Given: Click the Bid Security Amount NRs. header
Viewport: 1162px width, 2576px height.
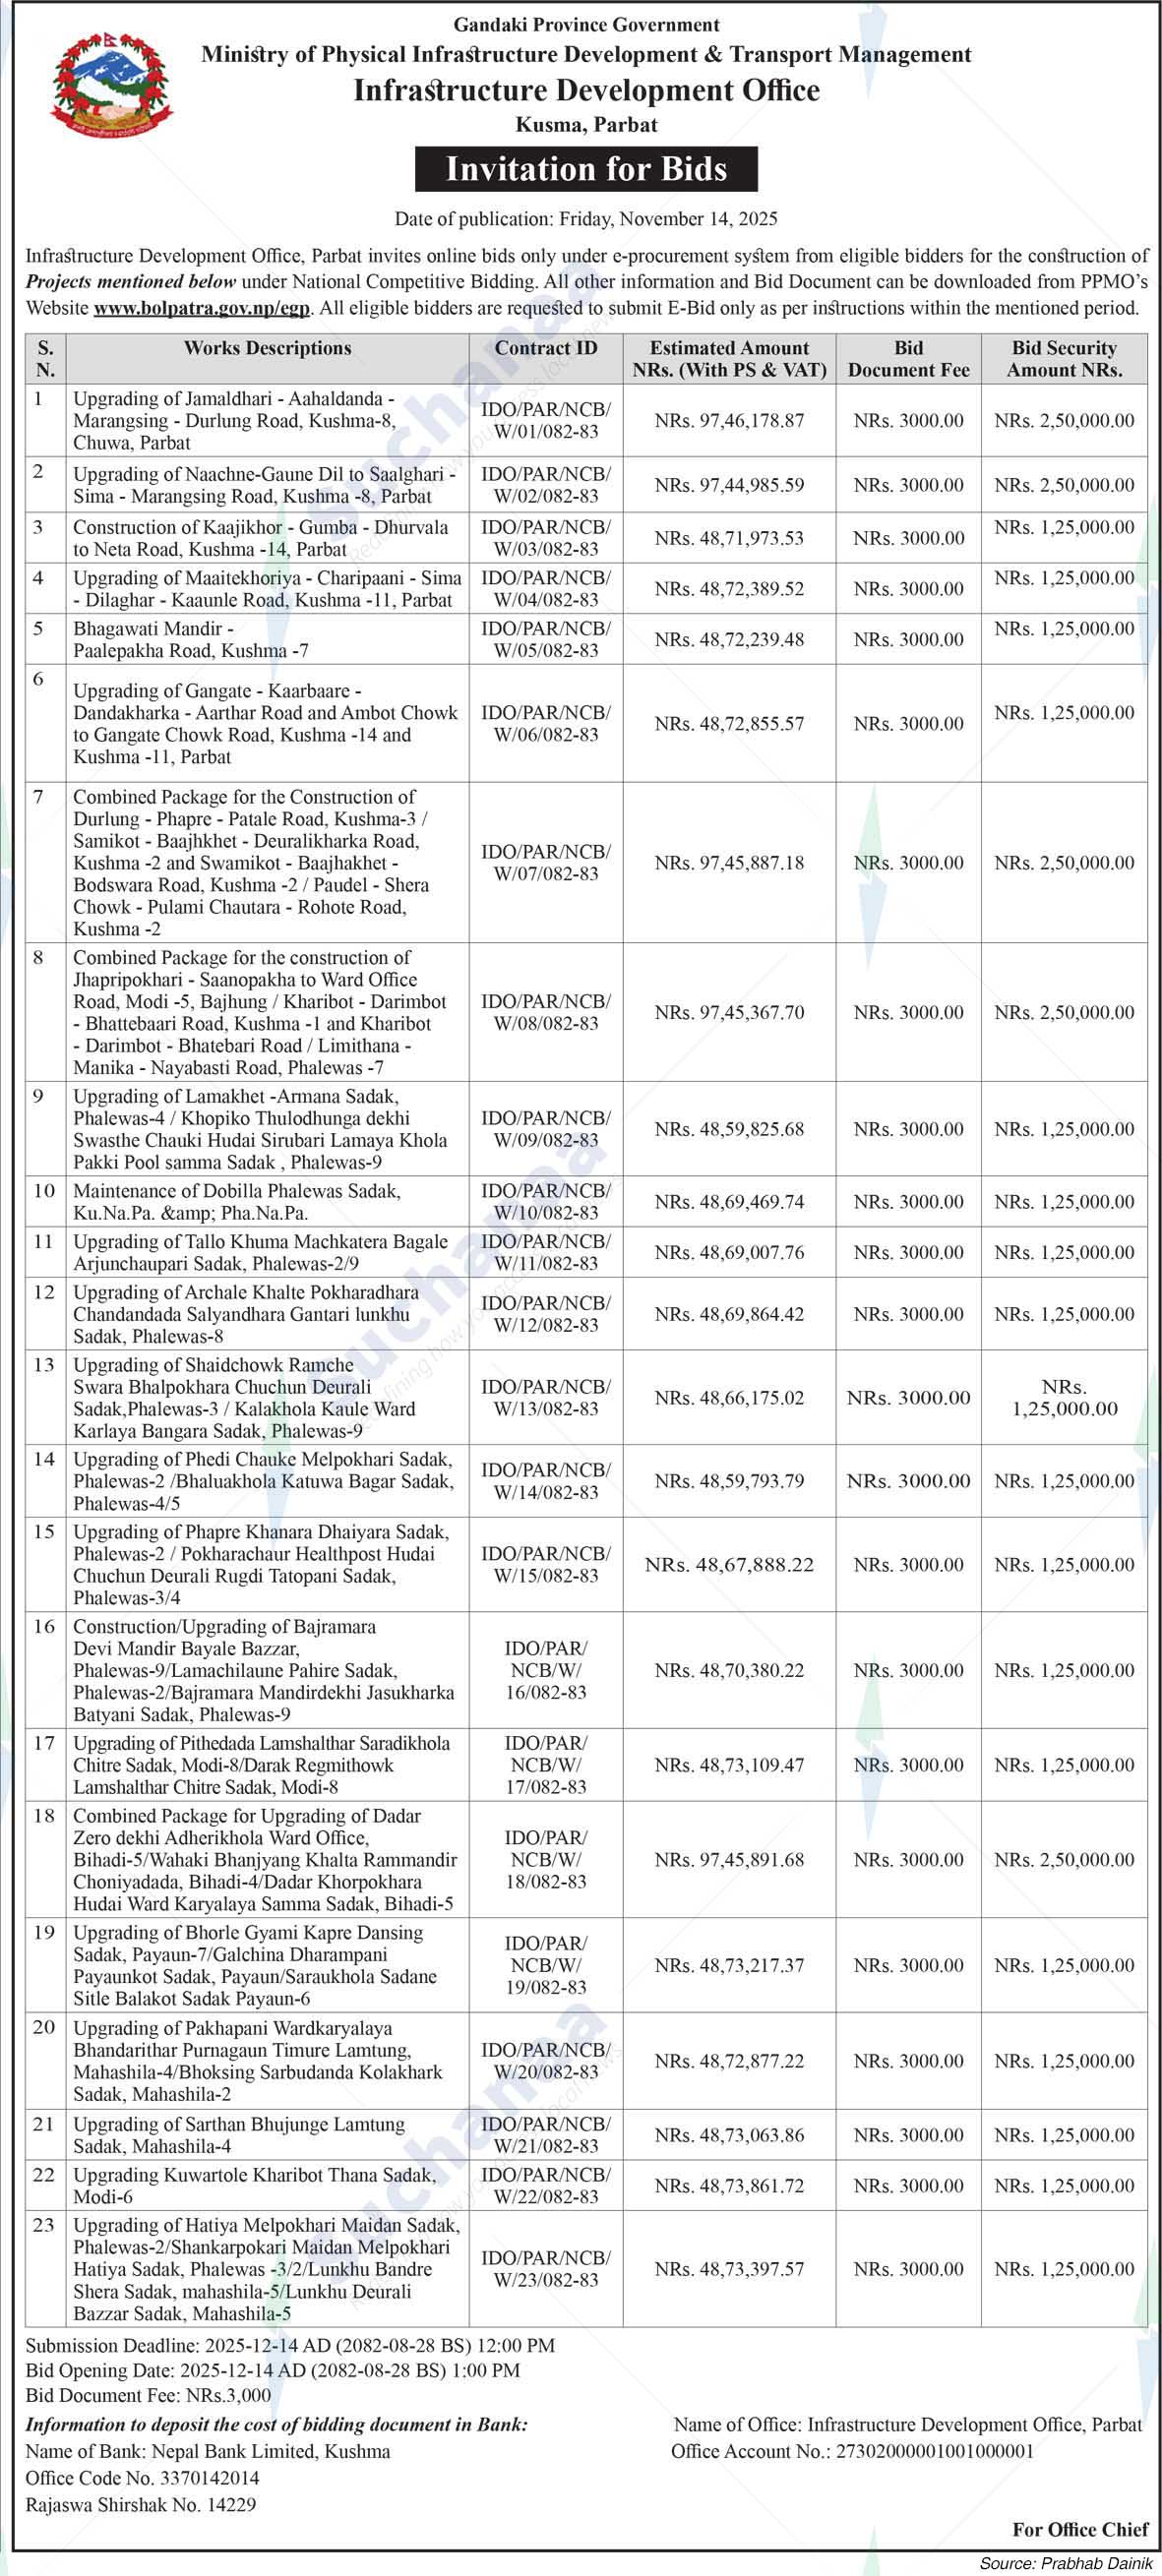Looking at the screenshot, I should 1064,359.
